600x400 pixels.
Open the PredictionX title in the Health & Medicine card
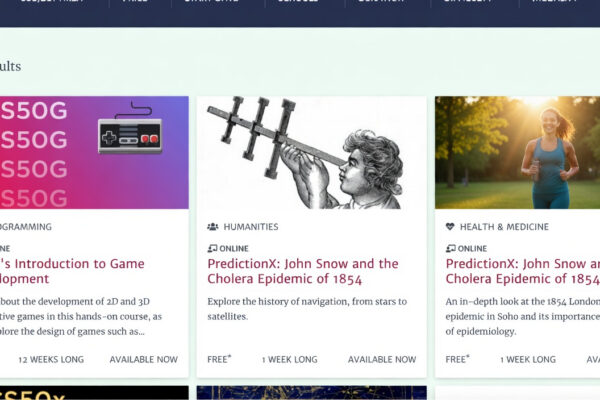(x=522, y=271)
